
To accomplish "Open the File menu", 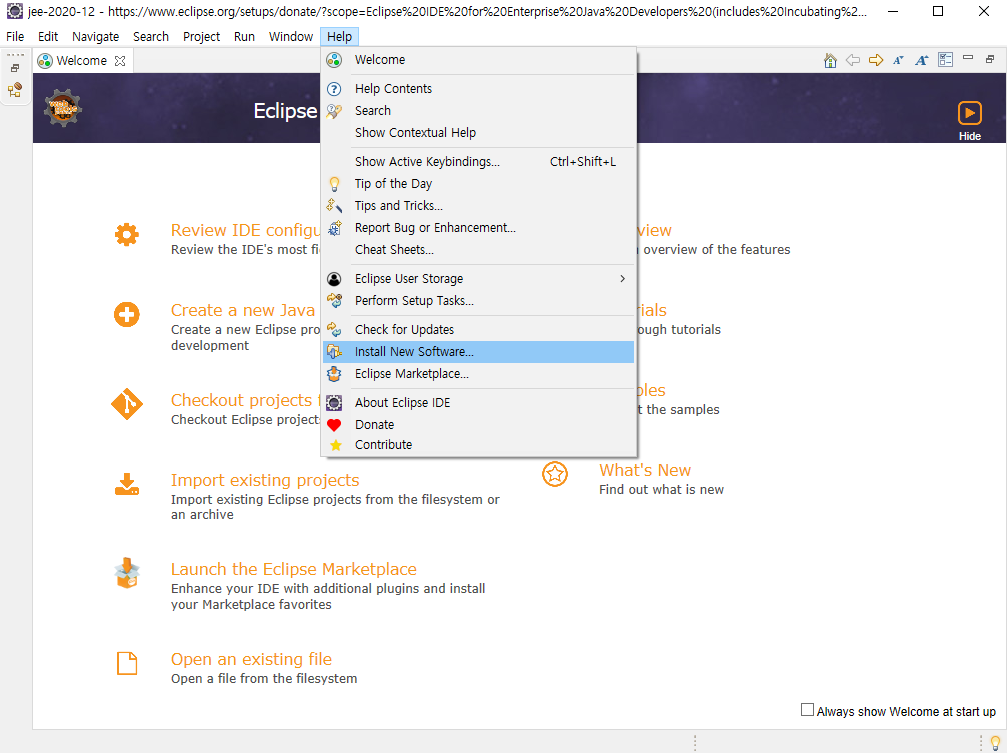I will pyautogui.click(x=15, y=37).
